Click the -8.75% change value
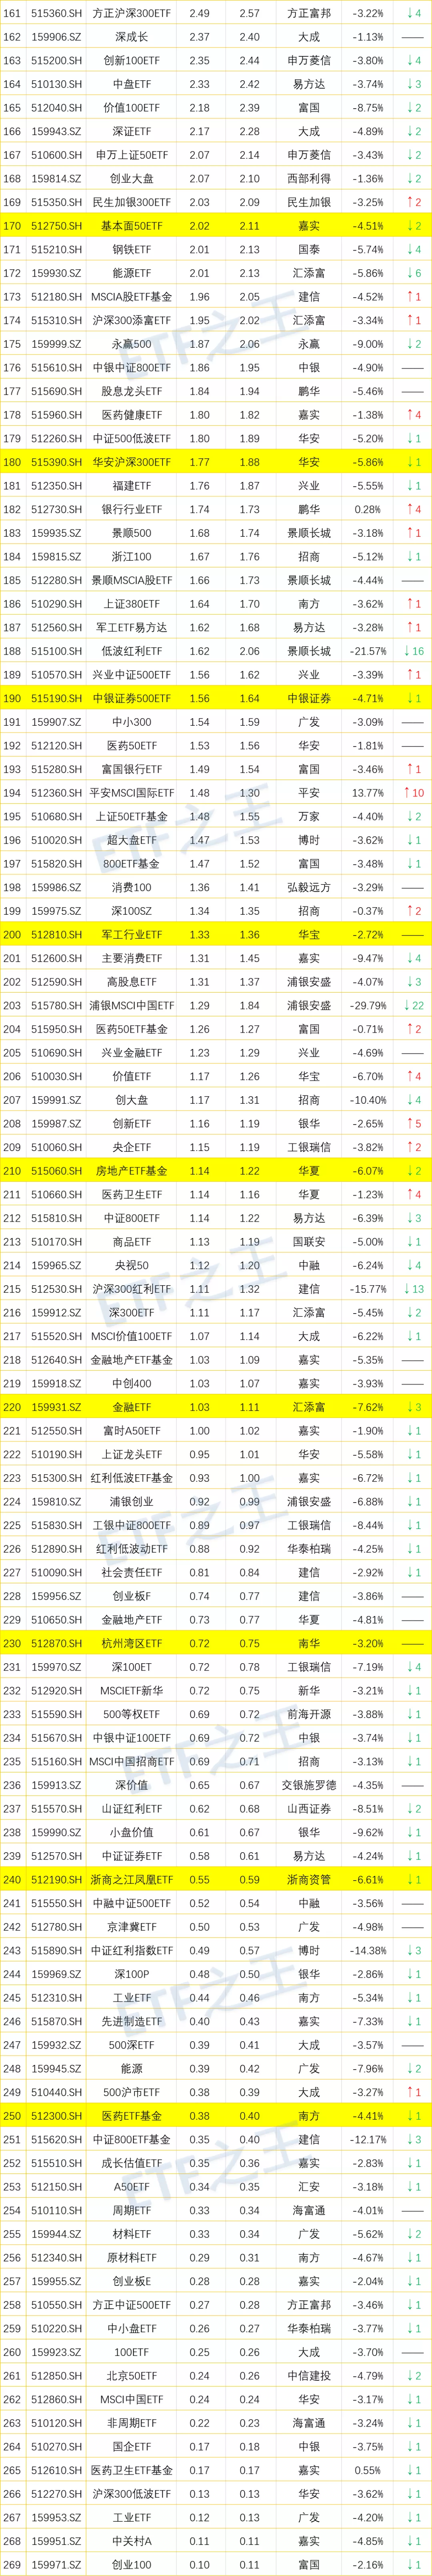The image size is (432, 2576). (368, 108)
